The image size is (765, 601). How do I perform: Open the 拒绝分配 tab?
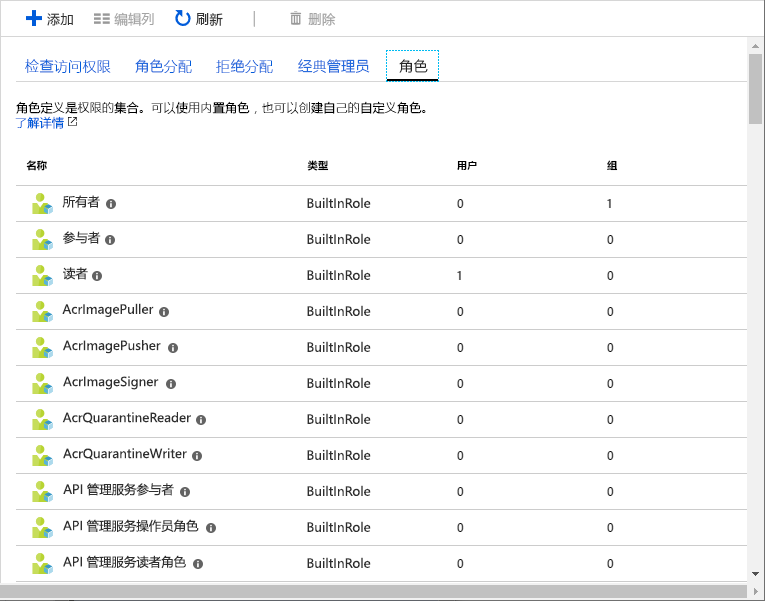tap(244, 66)
